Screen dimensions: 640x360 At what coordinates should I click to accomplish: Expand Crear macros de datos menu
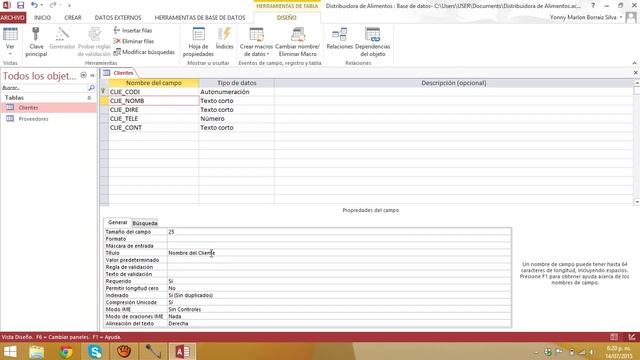(x=256, y=42)
